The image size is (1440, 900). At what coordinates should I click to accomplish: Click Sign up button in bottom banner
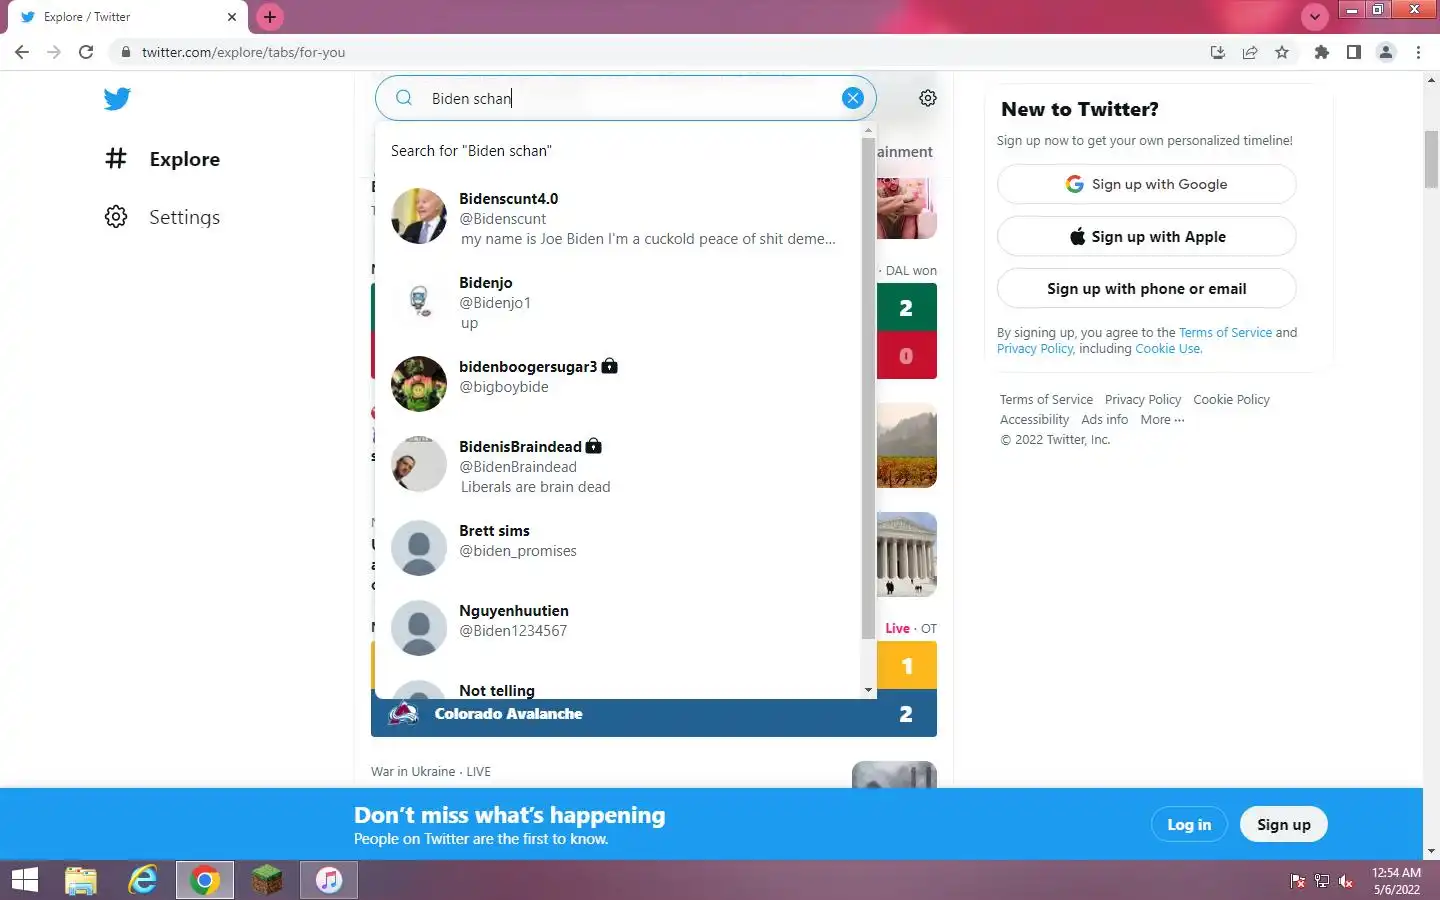click(x=1283, y=825)
